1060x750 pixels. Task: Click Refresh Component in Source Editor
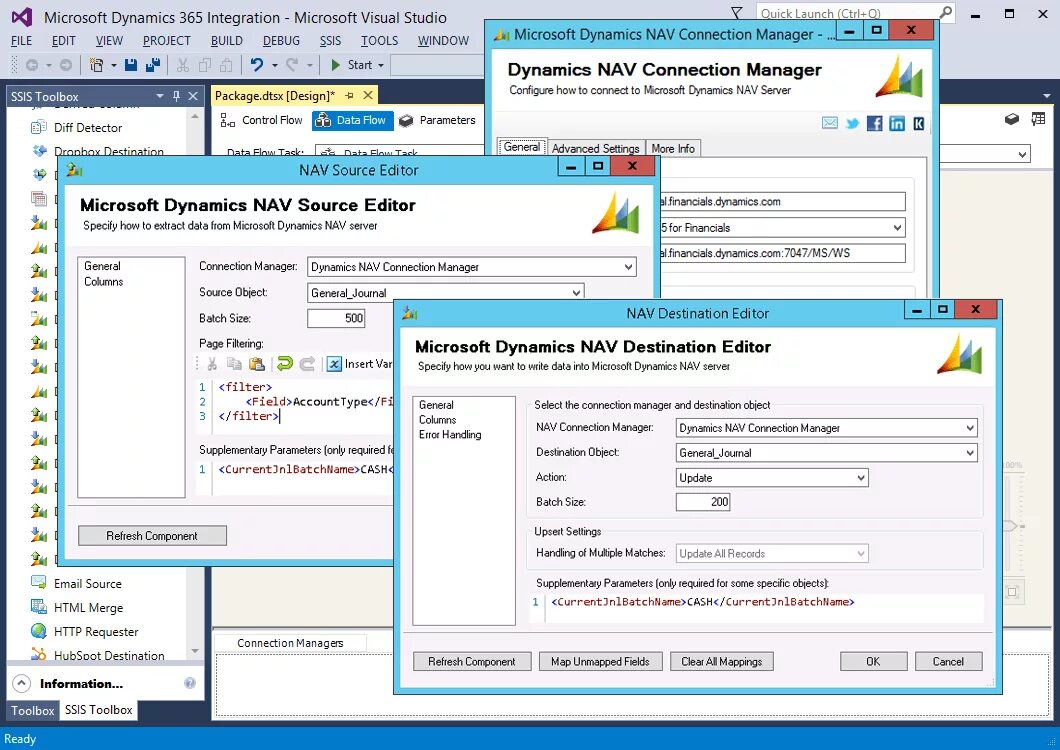click(152, 536)
